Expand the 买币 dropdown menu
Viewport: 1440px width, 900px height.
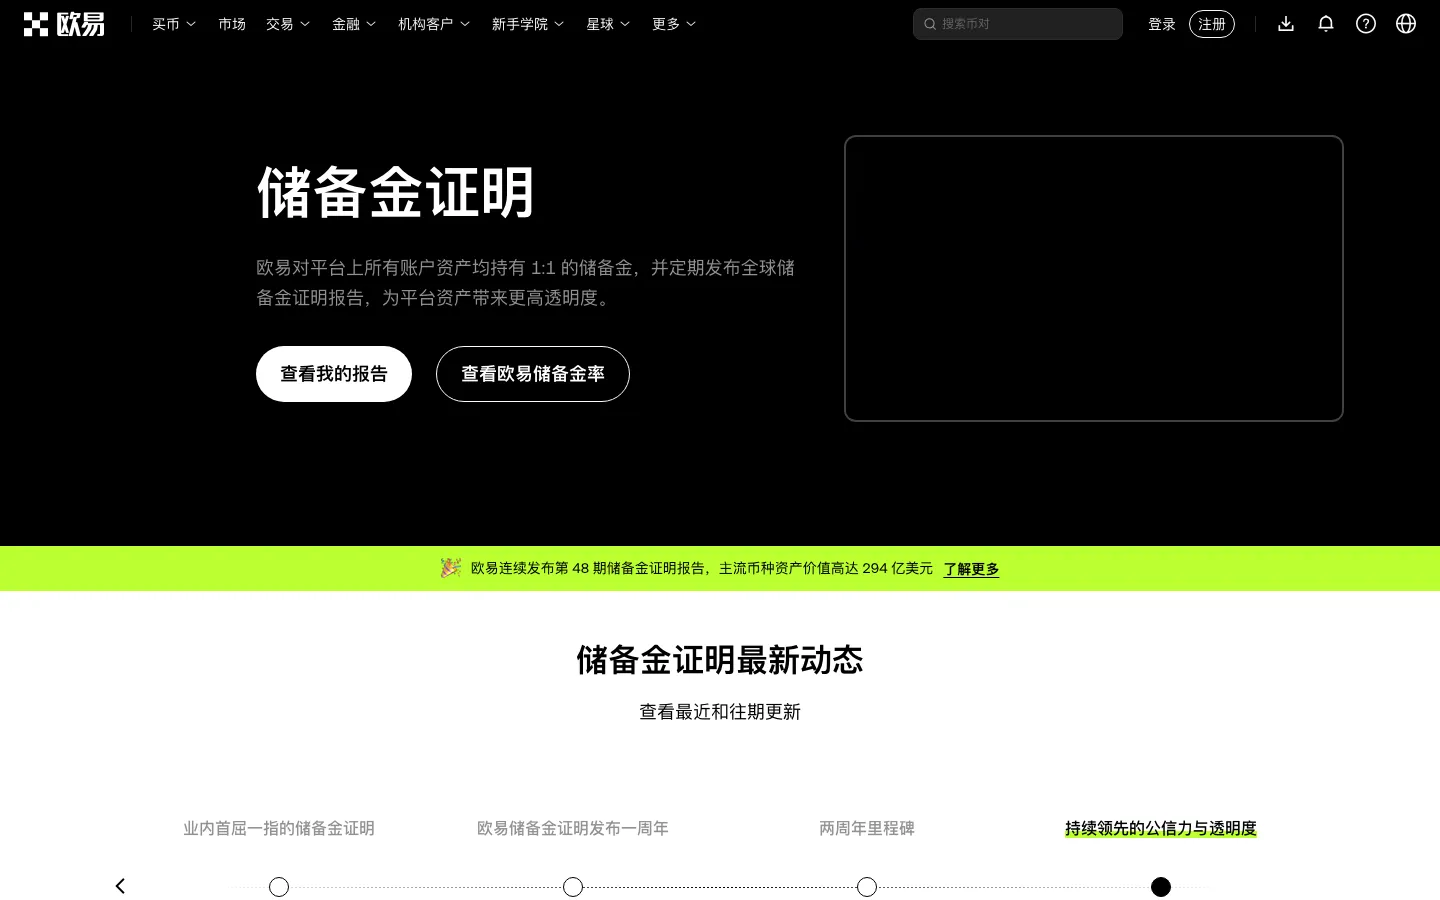pyautogui.click(x=174, y=24)
